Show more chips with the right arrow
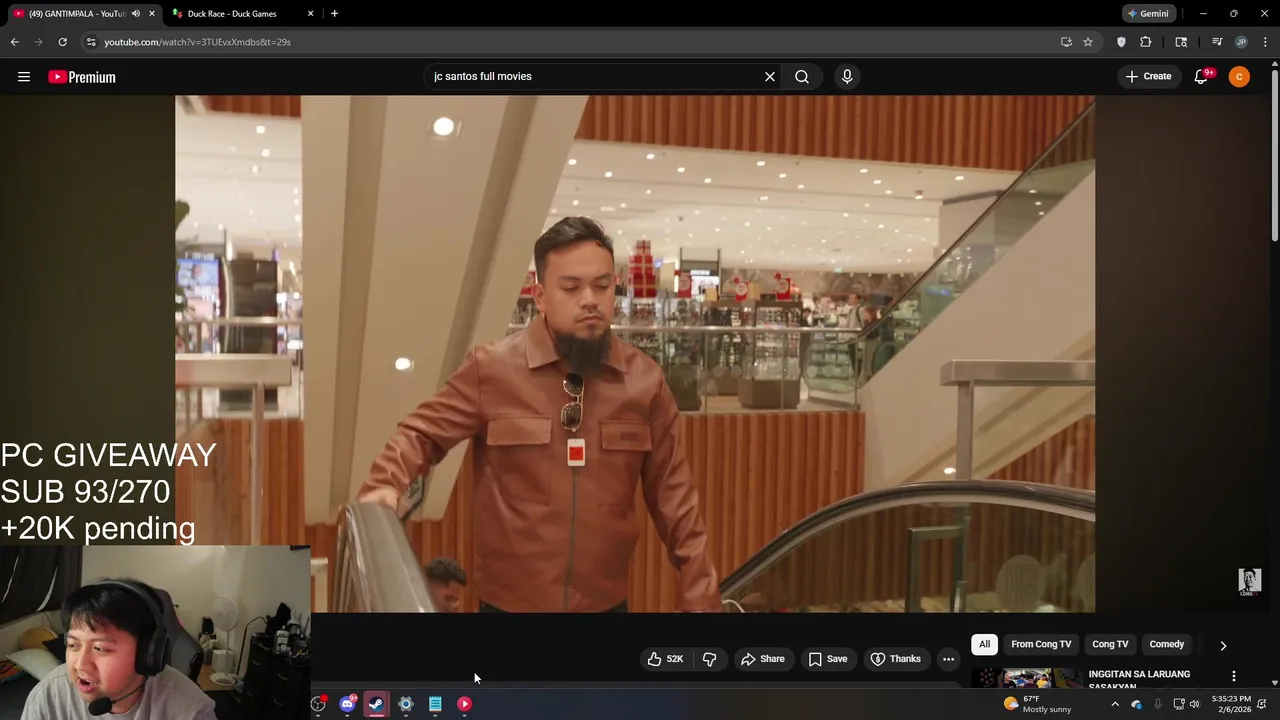Viewport: 1280px width, 720px height. [x=1223, y=646]
